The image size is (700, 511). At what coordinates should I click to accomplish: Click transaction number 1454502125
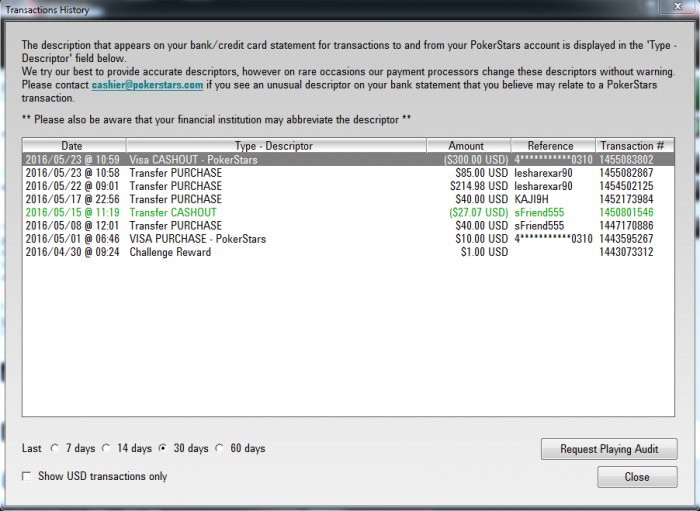[x=626, y=186]
